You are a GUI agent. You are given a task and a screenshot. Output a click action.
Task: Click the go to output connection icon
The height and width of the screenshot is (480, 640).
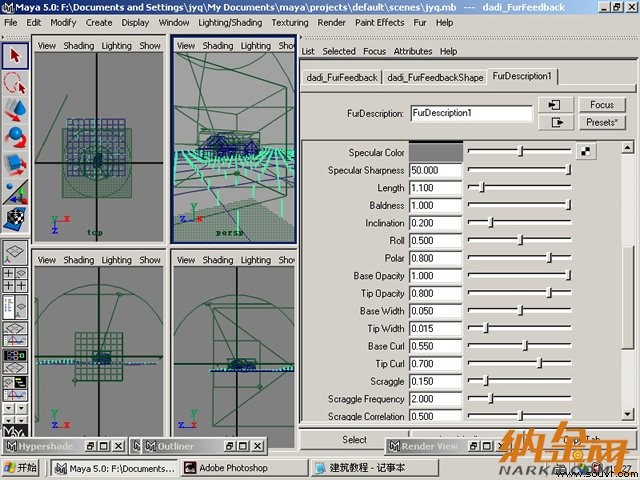pyautogui.click(x=556, y=122)
